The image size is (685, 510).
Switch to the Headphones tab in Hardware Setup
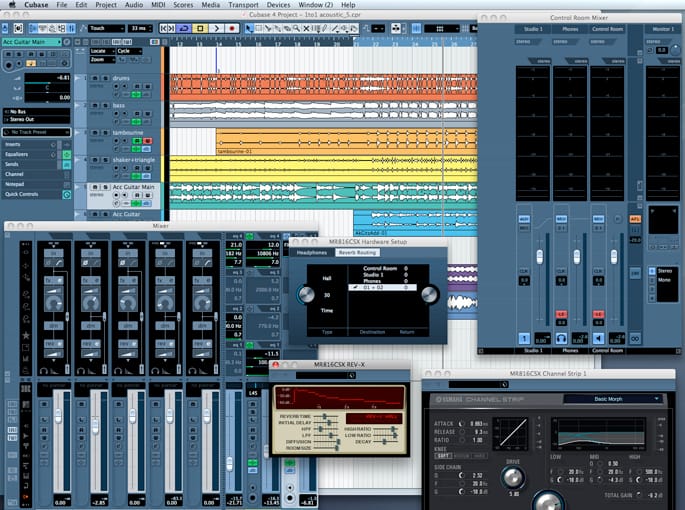point(311,253)
